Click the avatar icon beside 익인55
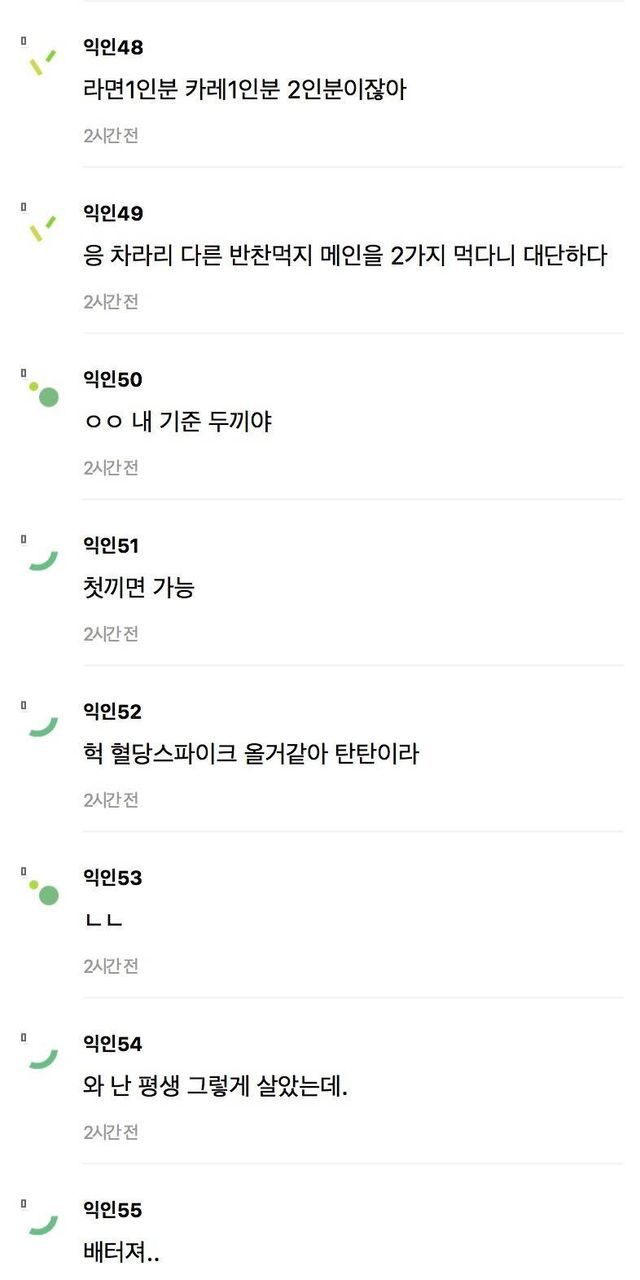Image resolution: width=640 pixels, height=1280 pixels. (43, 1223)
